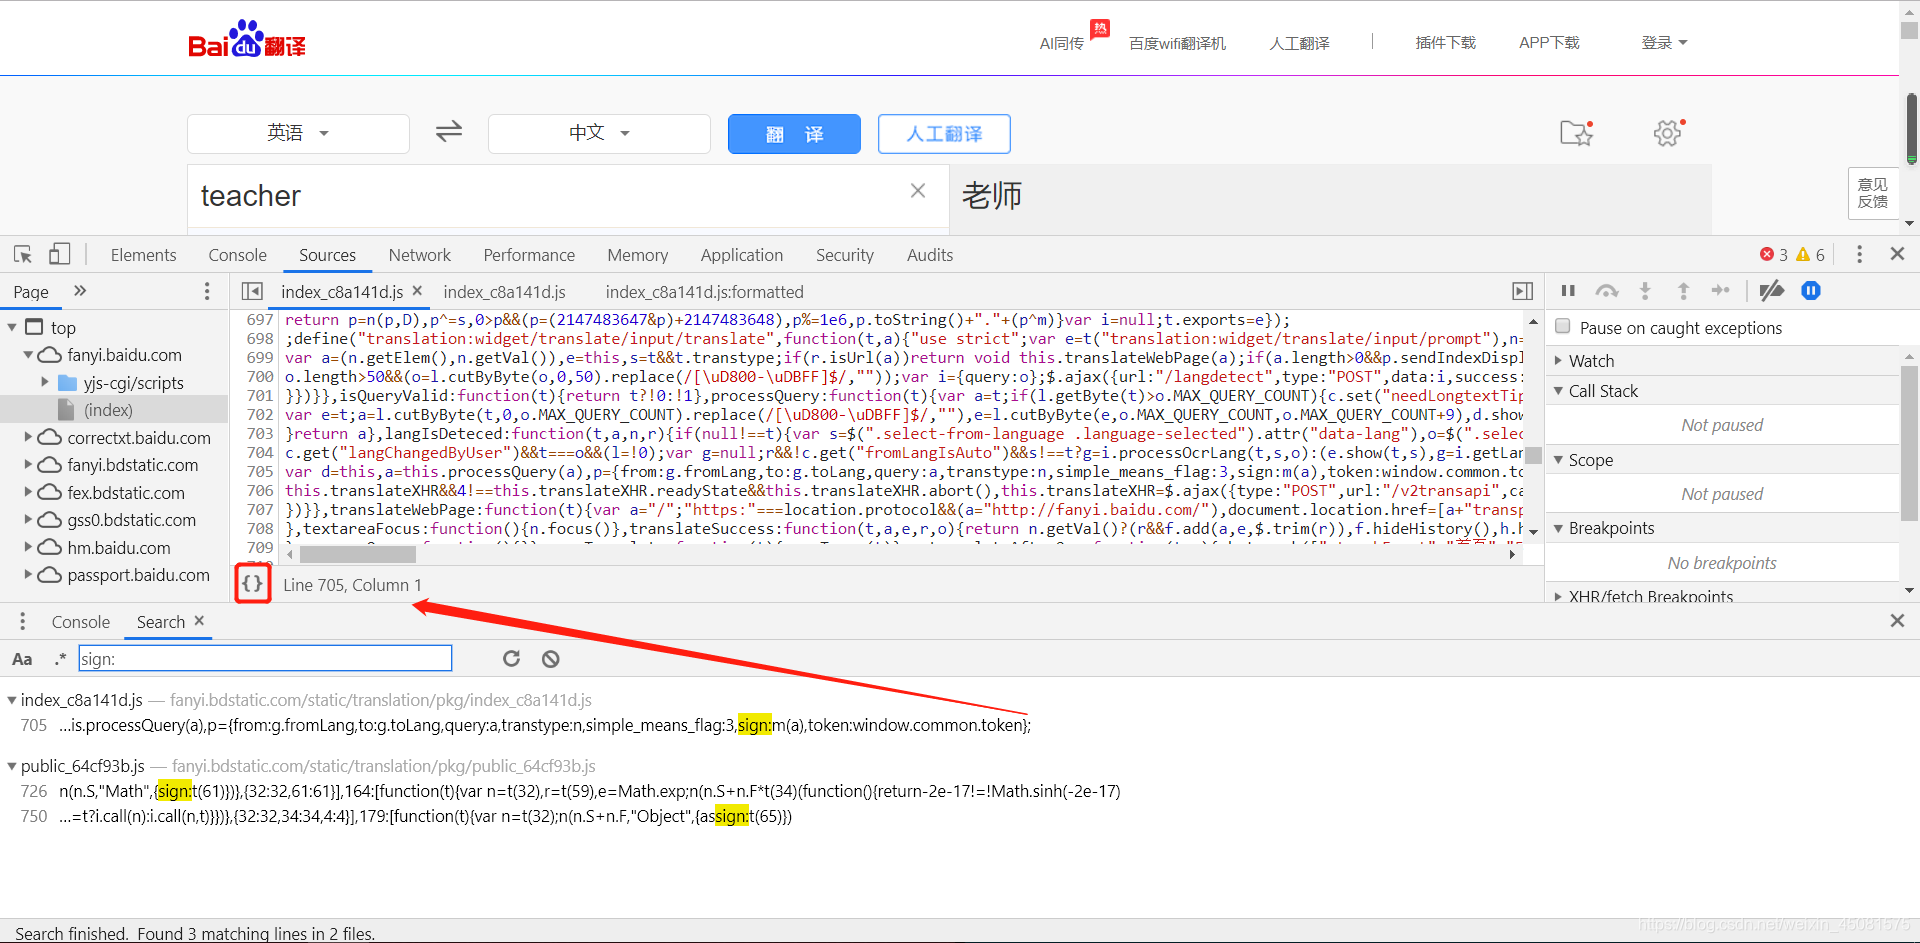Screen dimensions: 1920x943
Task: Click the 意见反馈 feedback button
Action: click(1873, 193)
